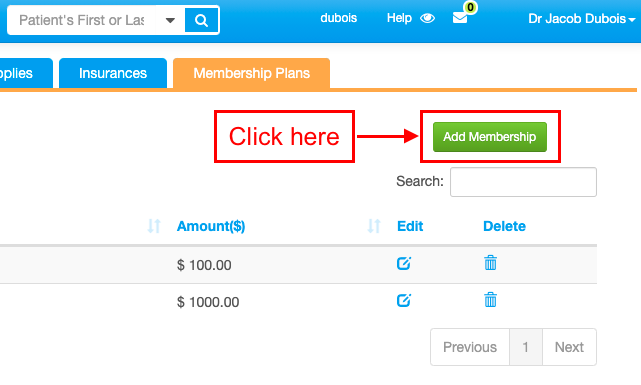Select the Membership Plans tab
The image size is (641, 385).
click(x=251, y=73)
